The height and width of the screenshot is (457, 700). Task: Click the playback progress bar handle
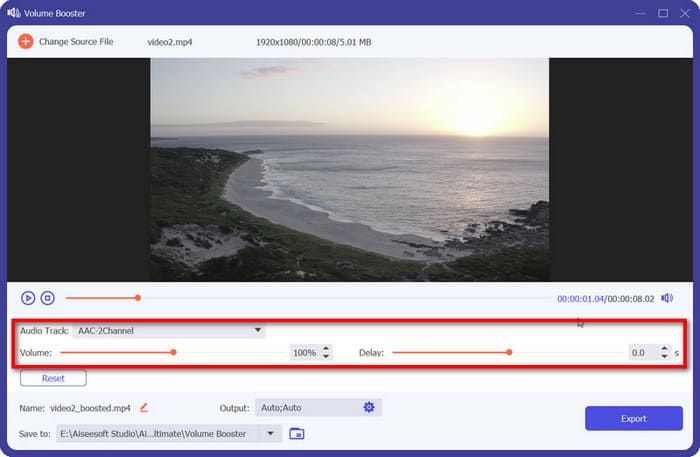pos(138,297)
